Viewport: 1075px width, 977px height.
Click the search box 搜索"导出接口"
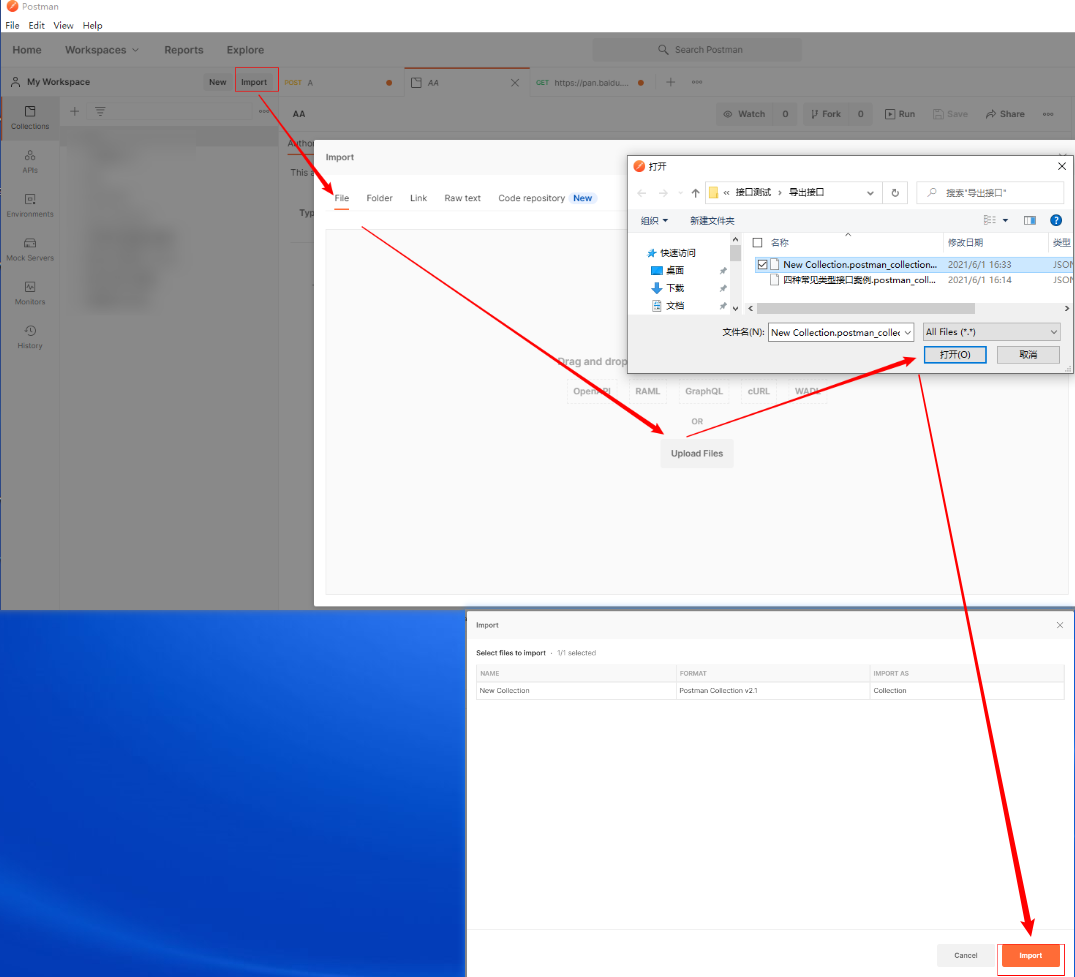989,193
